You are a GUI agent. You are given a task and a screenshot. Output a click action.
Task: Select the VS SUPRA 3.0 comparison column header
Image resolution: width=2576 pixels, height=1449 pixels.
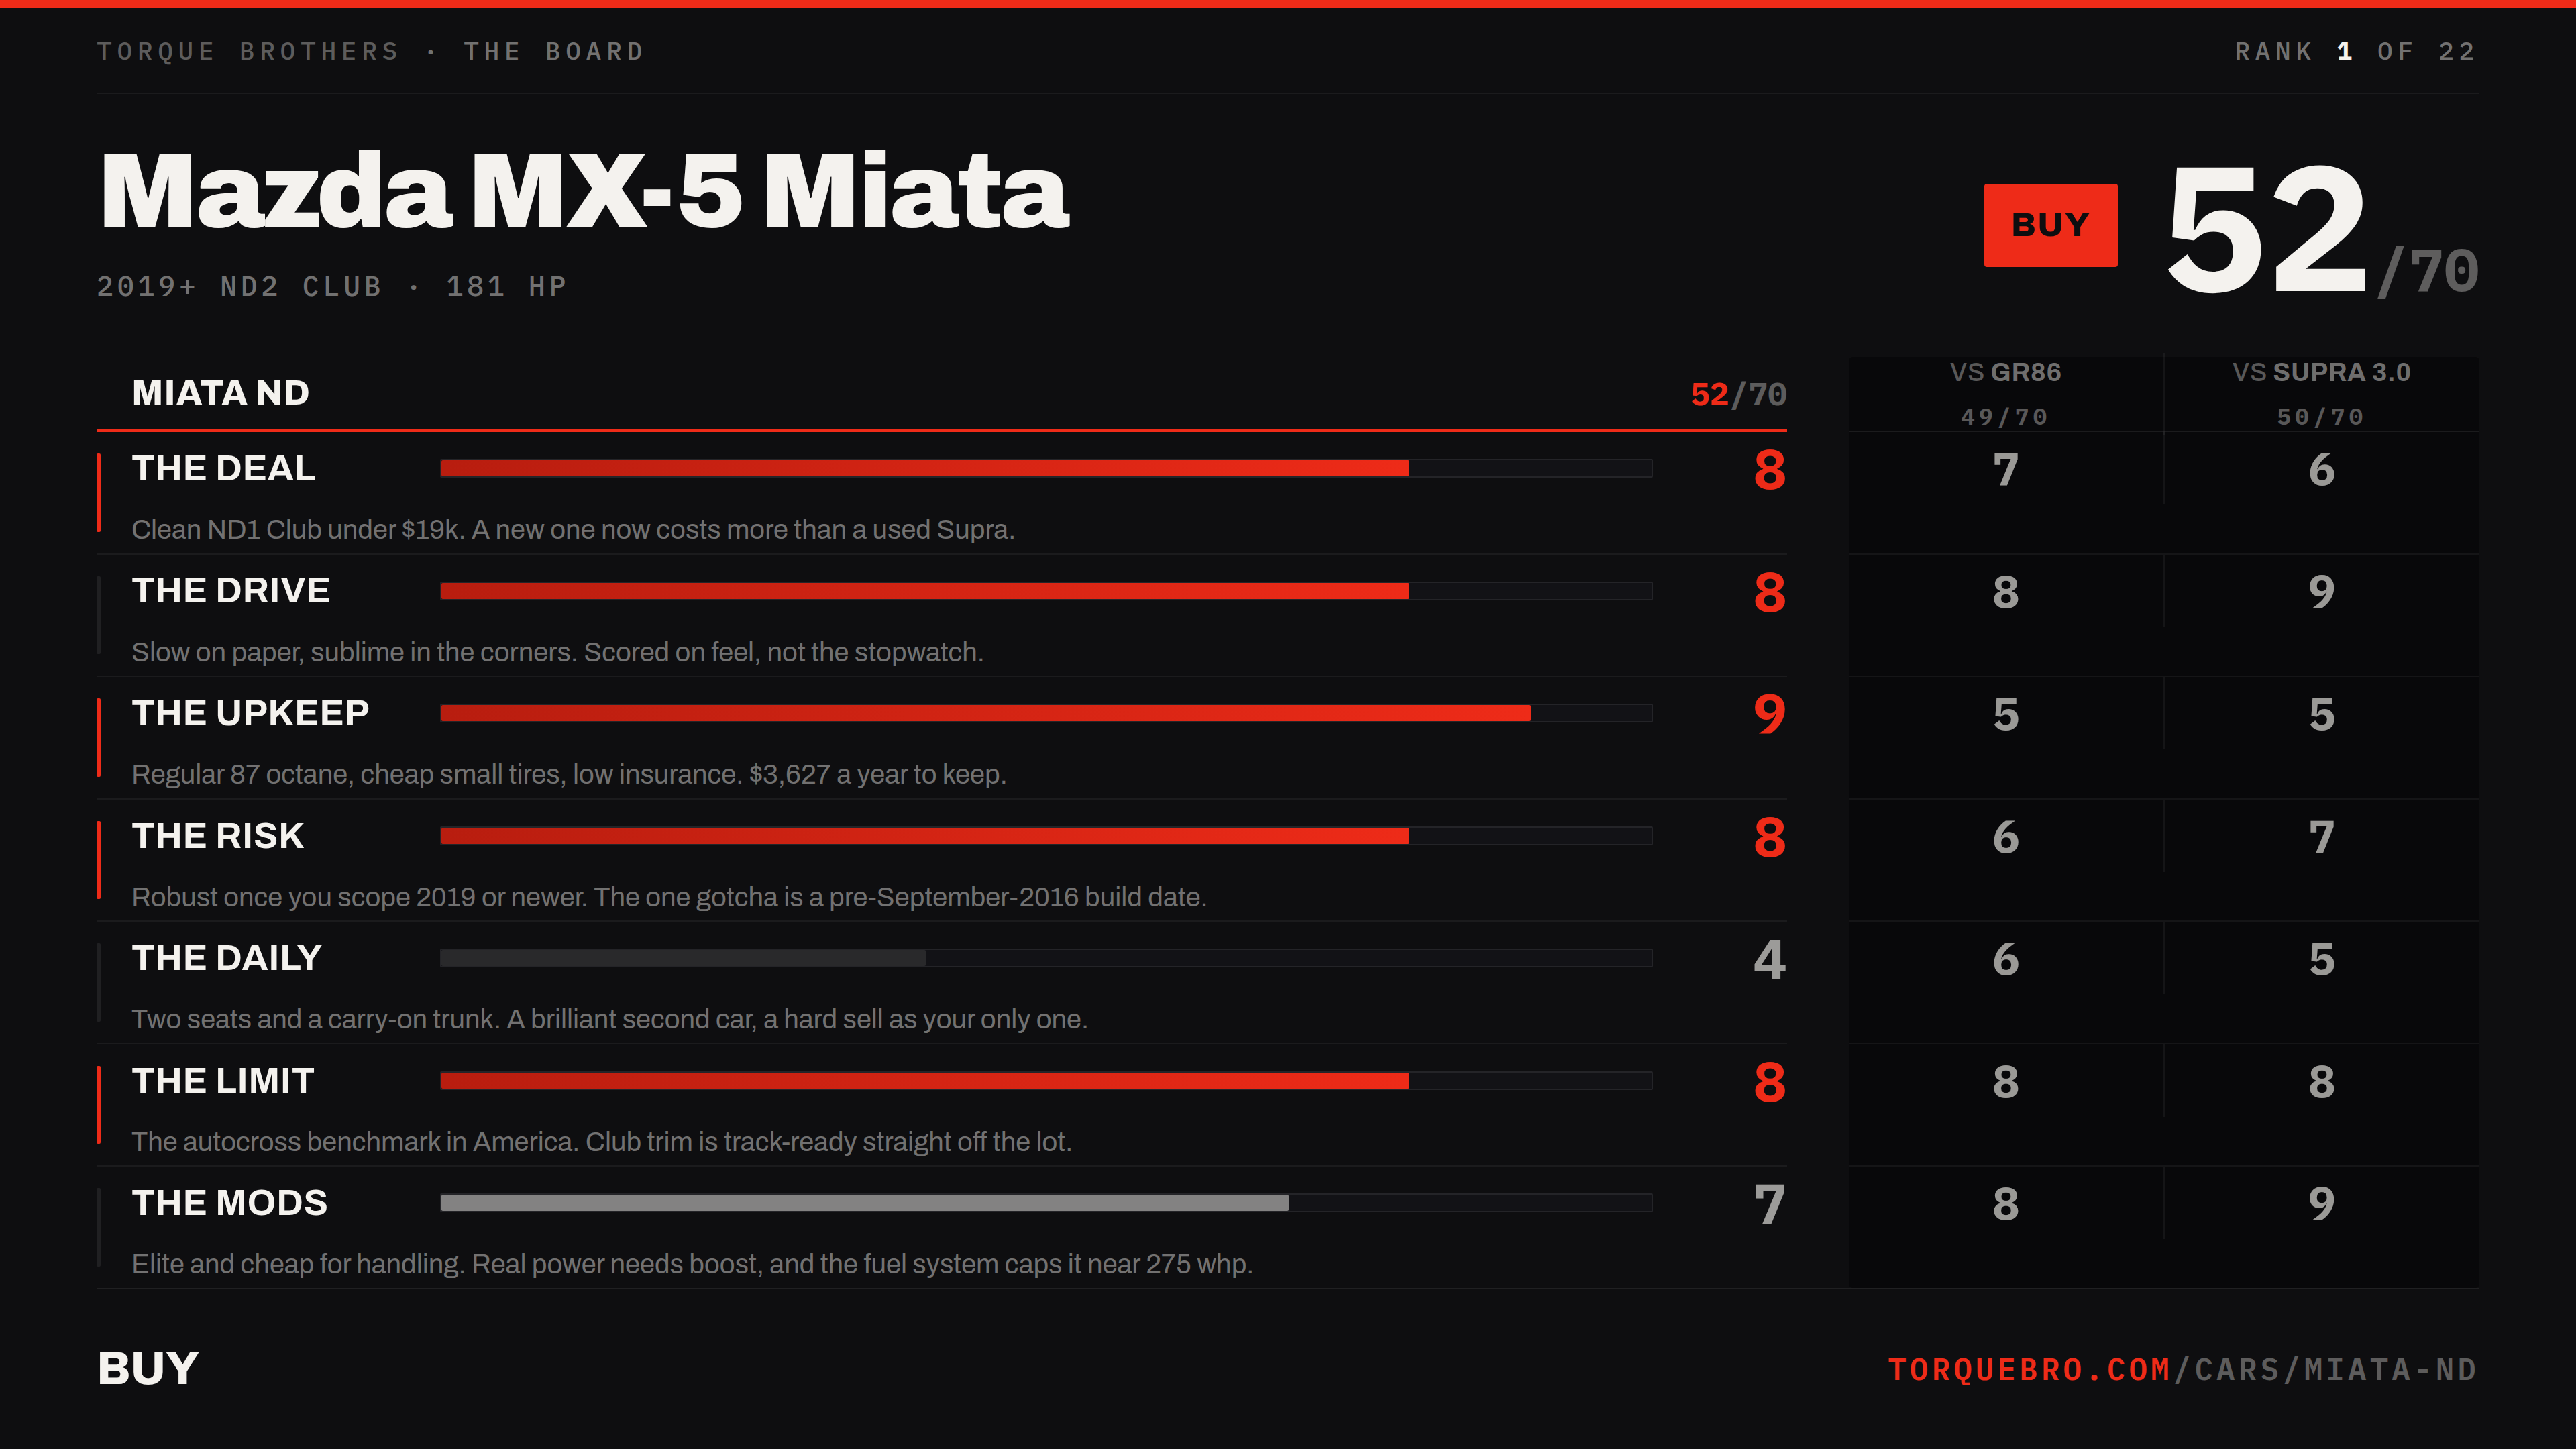click(x=2321, y=393)
